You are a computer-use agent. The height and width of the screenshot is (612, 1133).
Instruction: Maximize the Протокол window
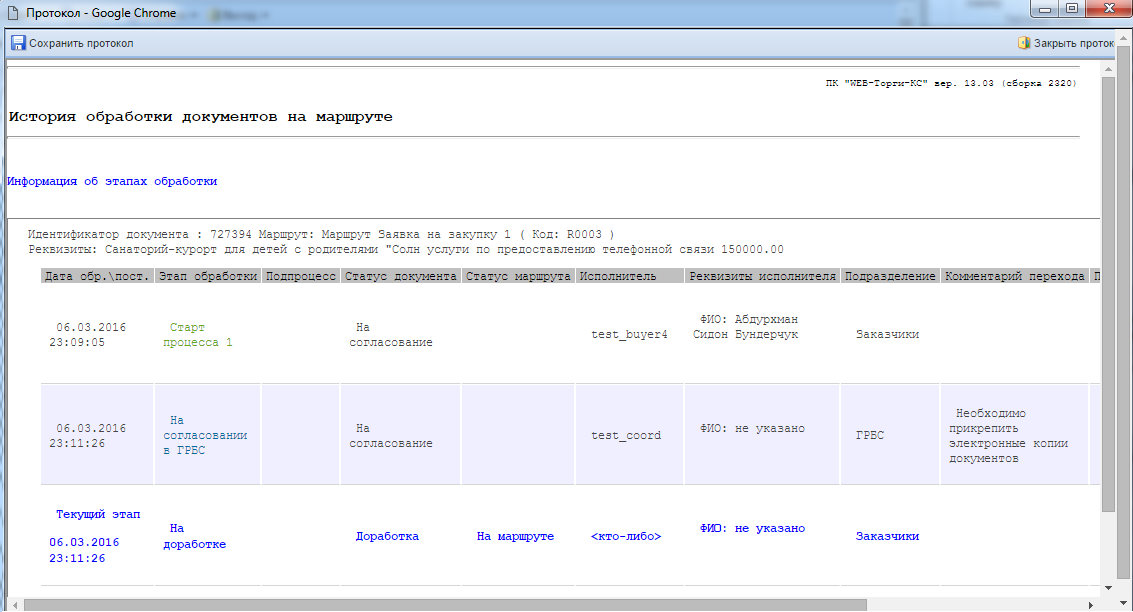pos(1071,10)
